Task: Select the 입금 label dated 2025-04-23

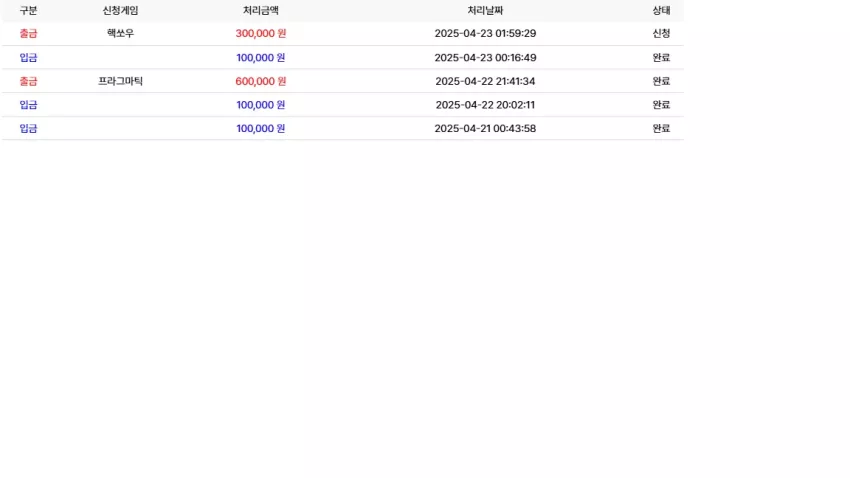Action: tap(28, 57)
